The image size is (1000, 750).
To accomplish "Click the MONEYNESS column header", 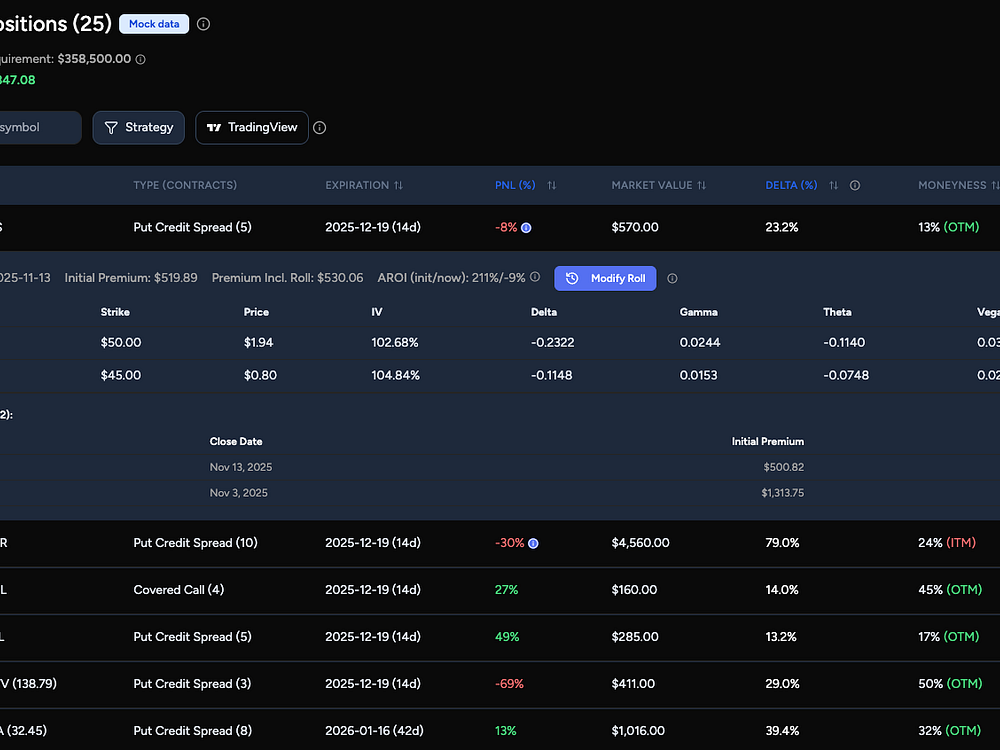I will pos(952,185).
